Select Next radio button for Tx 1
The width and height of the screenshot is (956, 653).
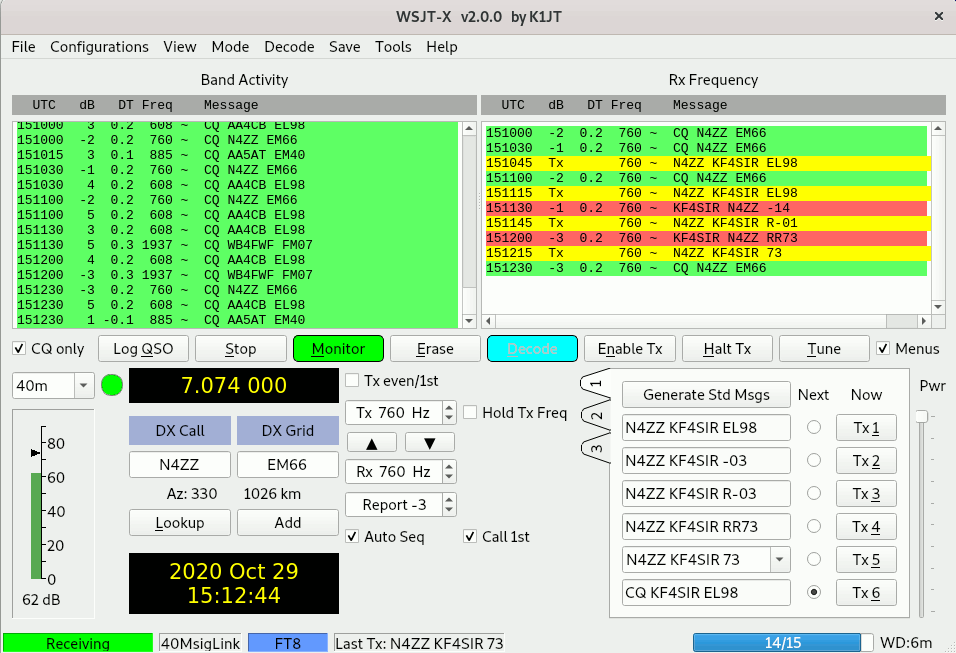[x=814, y=427]
